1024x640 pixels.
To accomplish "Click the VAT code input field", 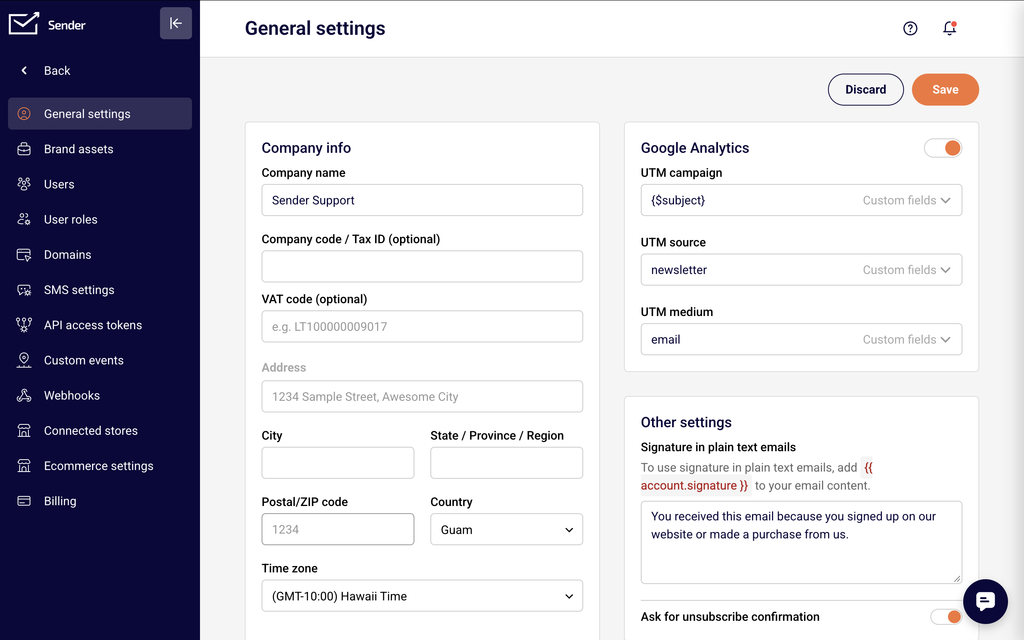I will click(423, 327).
